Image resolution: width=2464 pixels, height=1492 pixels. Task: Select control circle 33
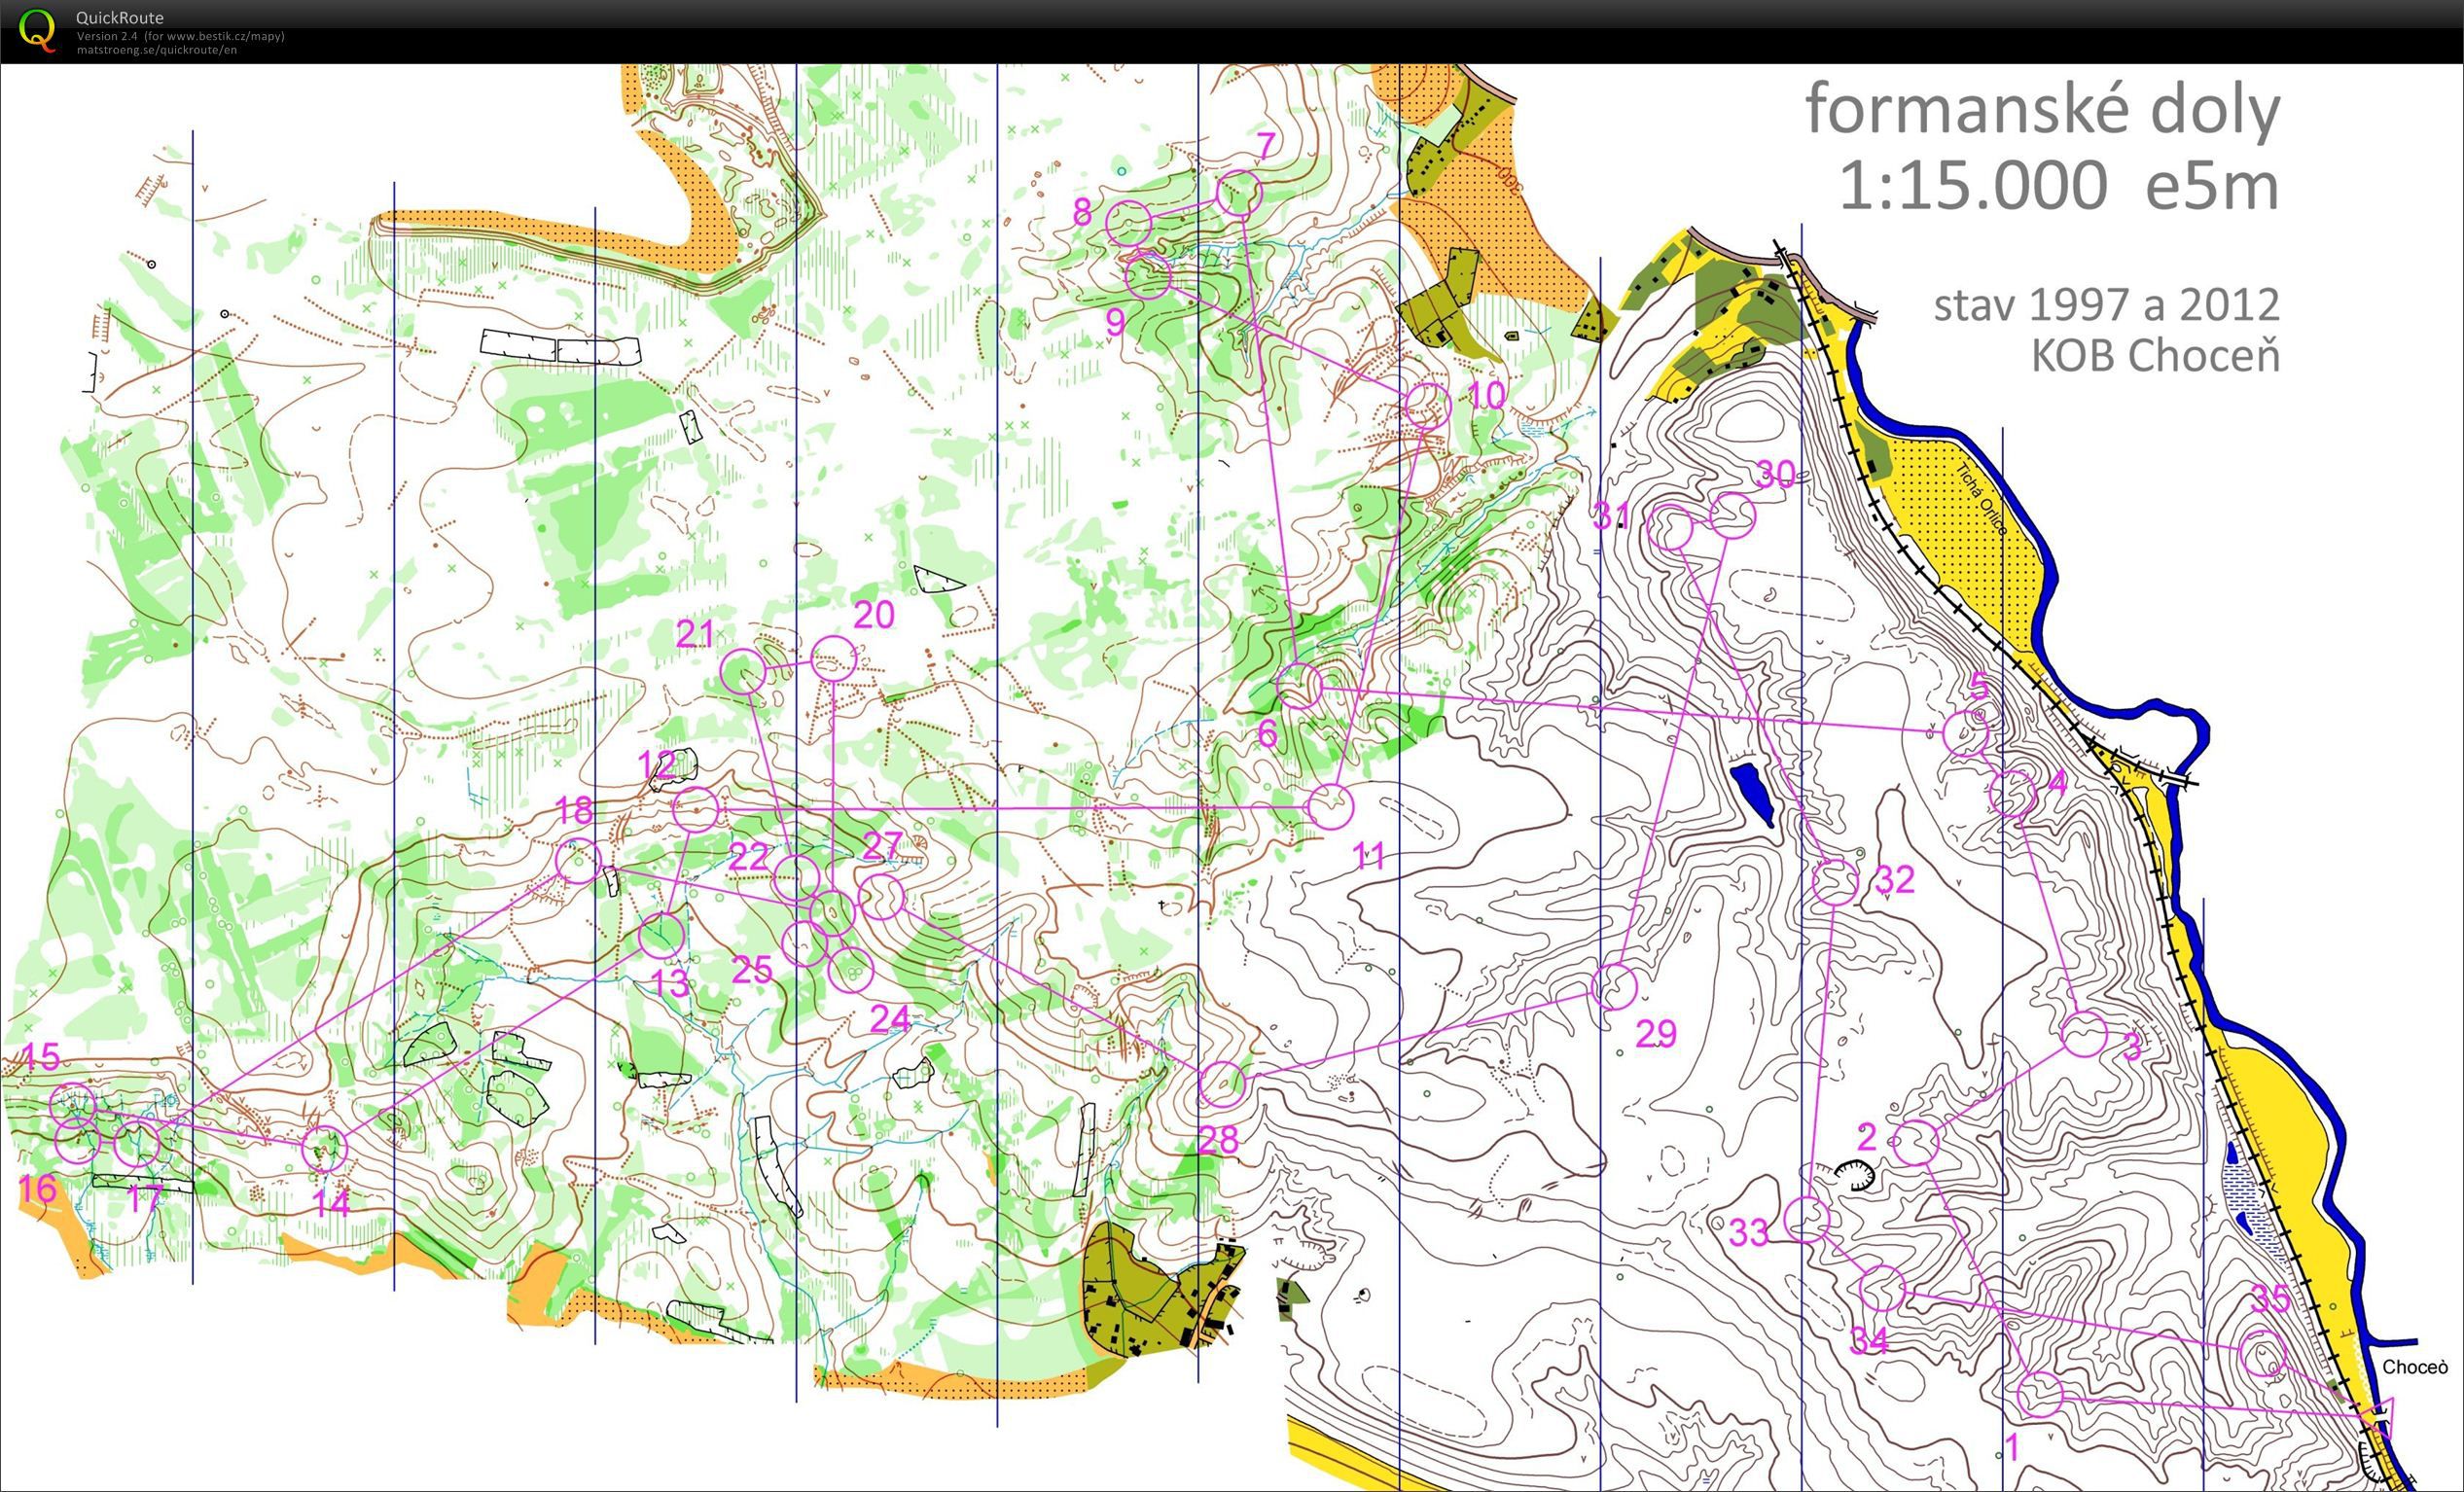tap(1807, 1220)
